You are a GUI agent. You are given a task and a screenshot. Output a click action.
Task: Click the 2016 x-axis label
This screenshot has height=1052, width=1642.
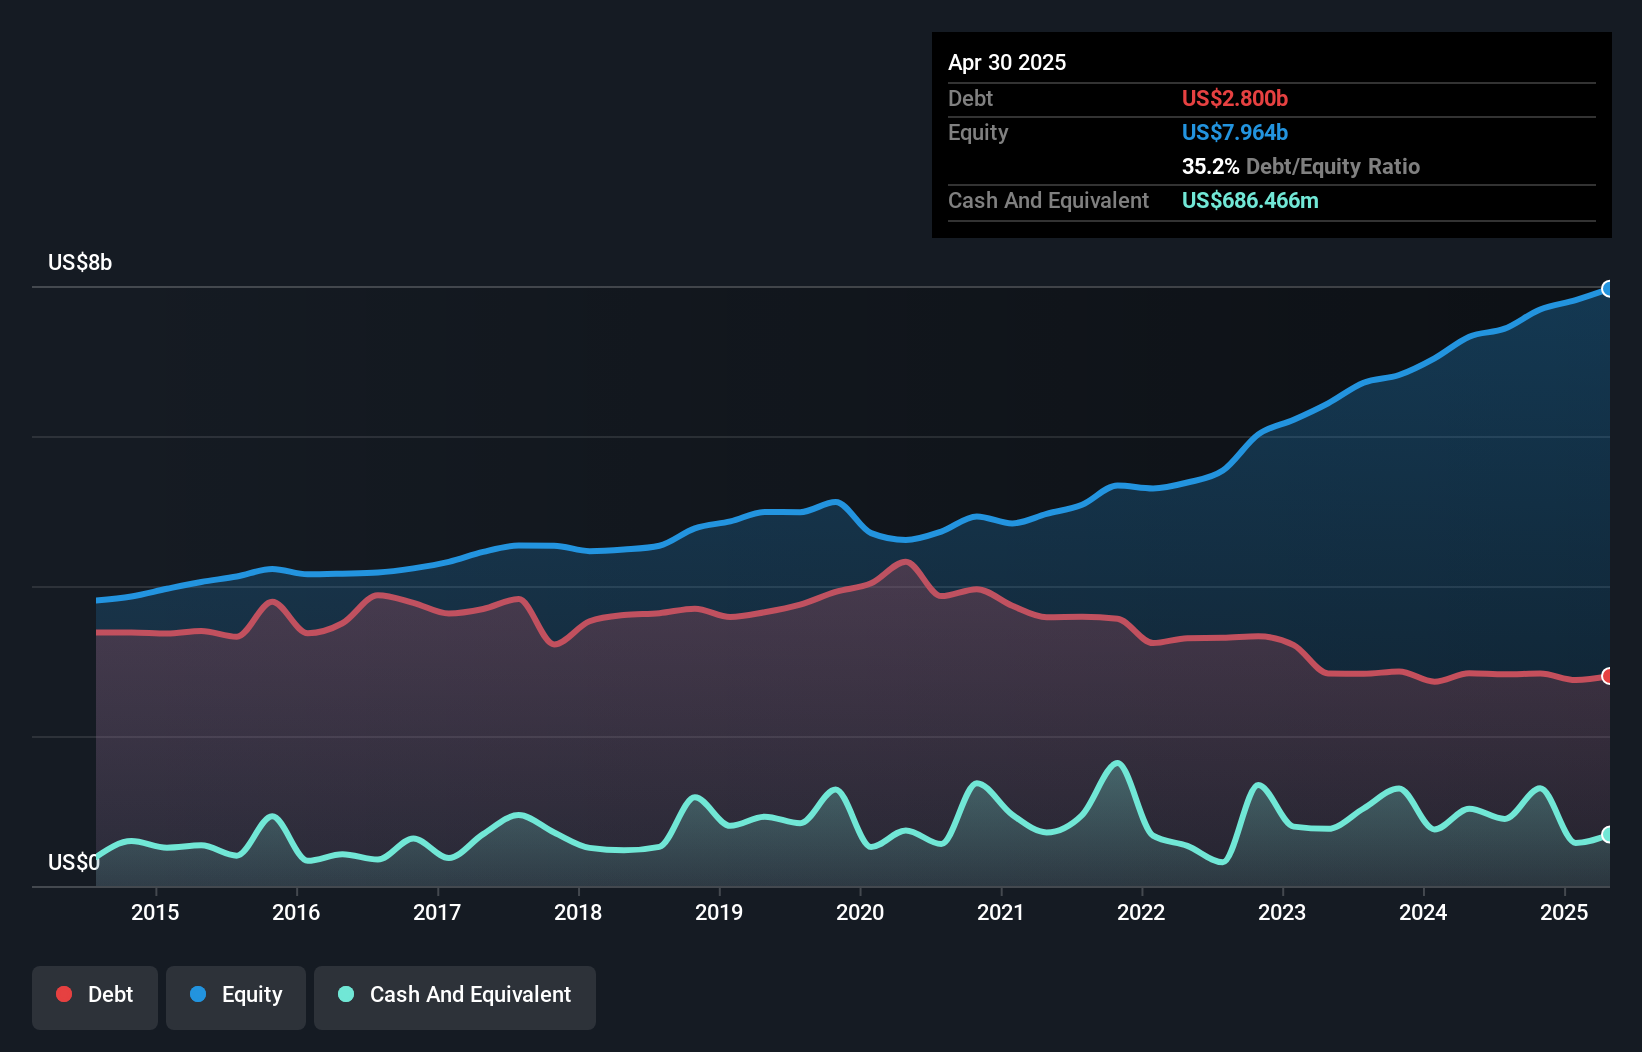[296, 912]
